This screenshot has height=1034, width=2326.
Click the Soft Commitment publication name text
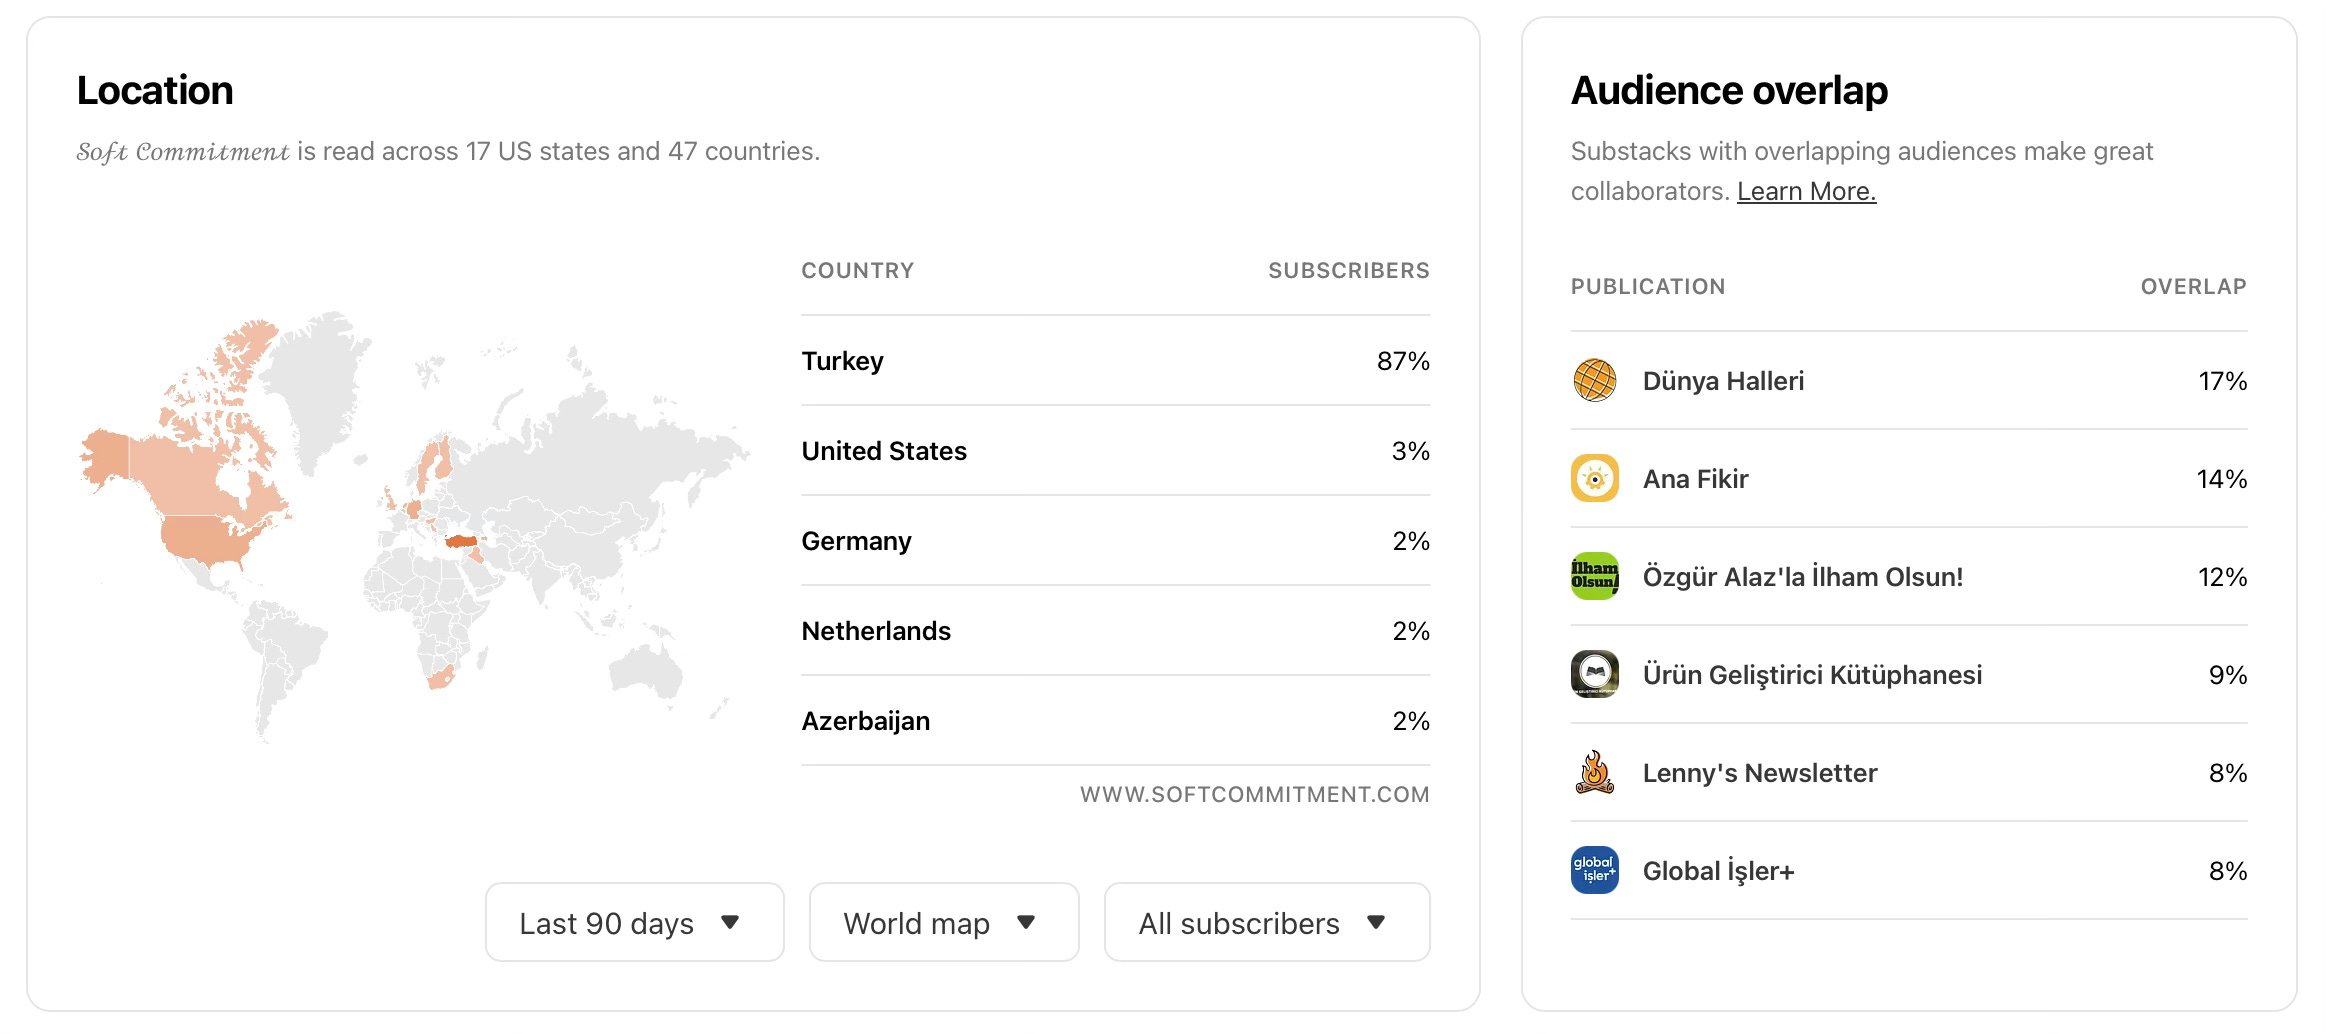coord(183,152)
